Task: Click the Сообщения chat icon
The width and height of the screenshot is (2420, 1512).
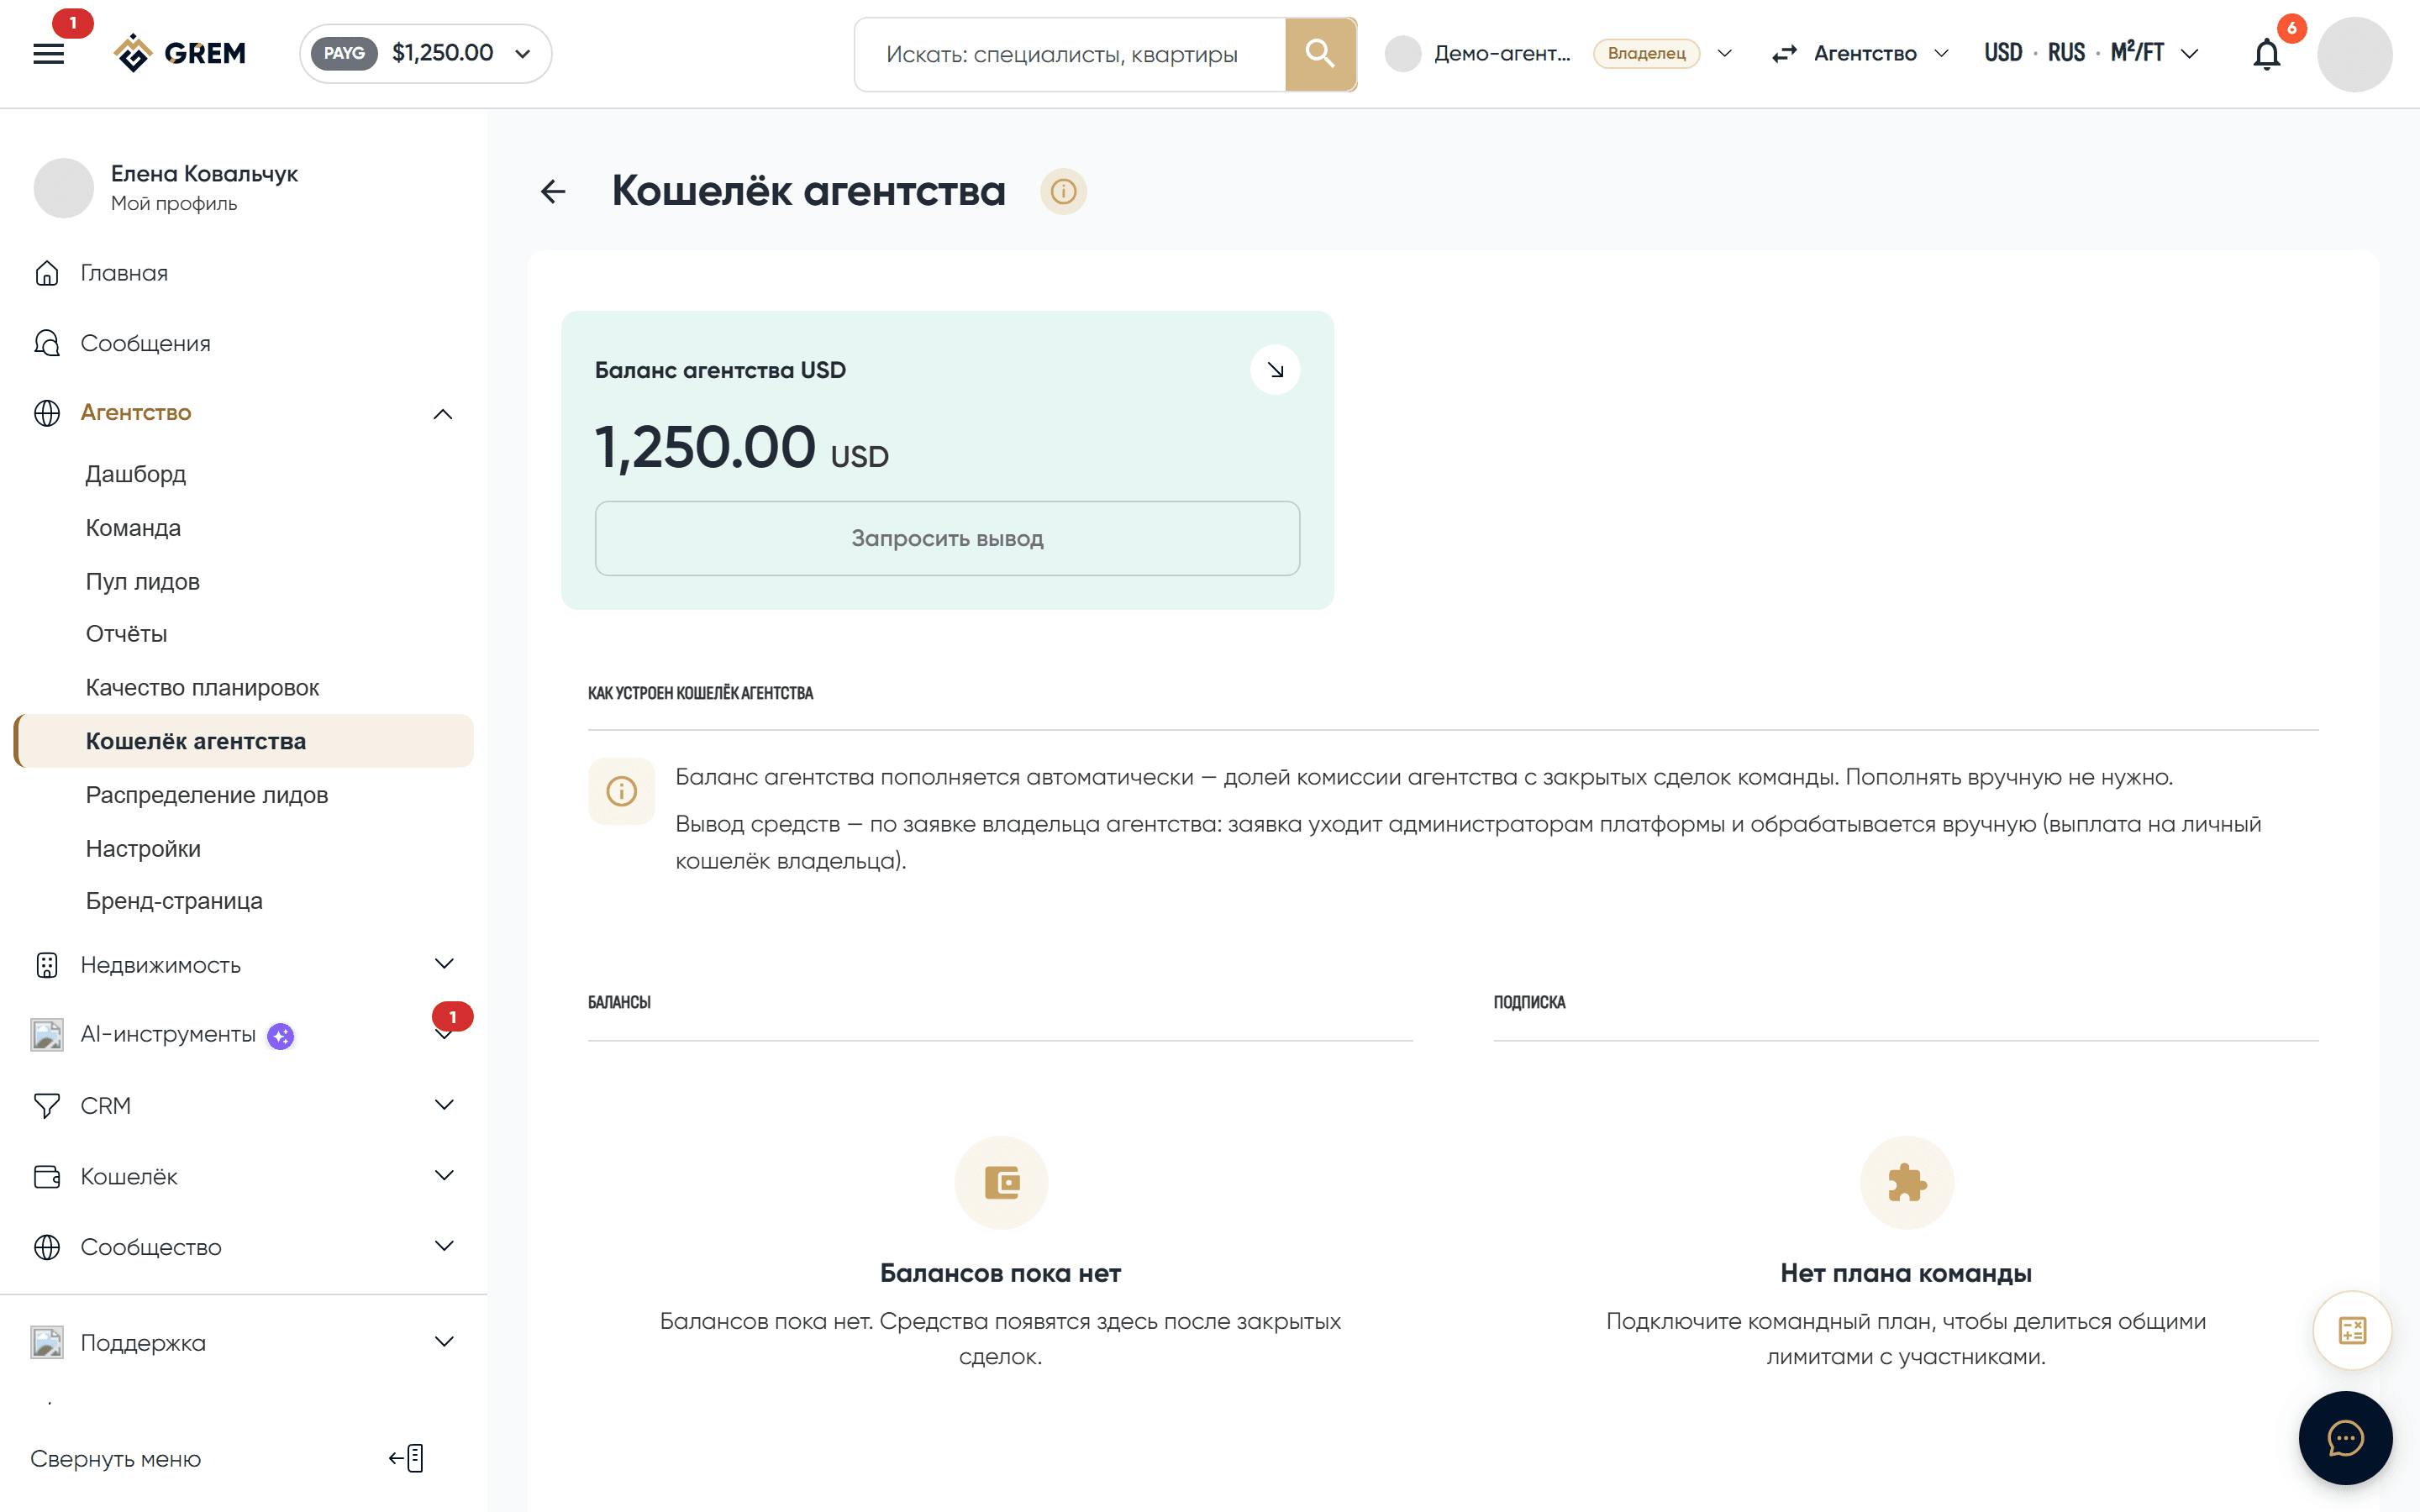Action: (47, 343)
